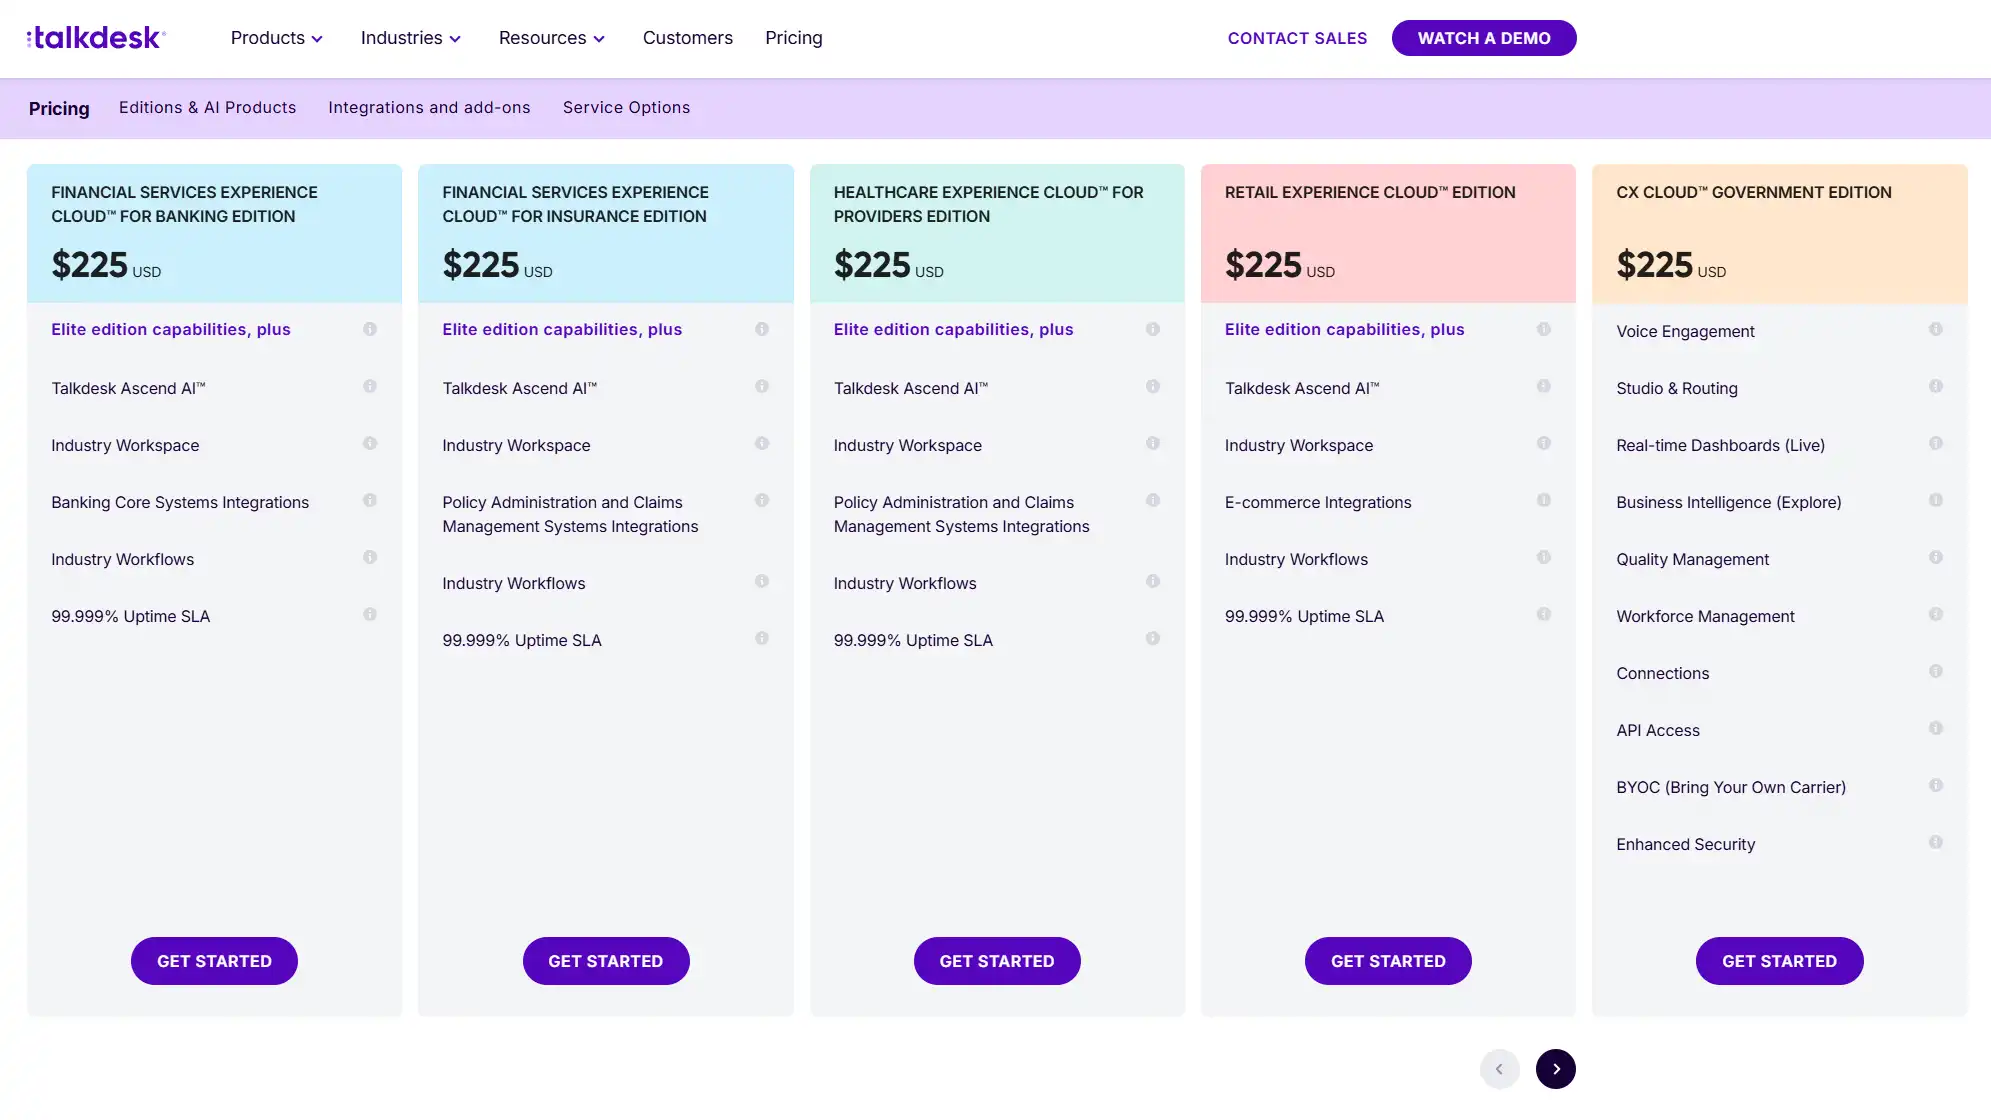Show info for 99.999% Uptime SLA in Banking edition
1991x1120 pixels.
370,614
